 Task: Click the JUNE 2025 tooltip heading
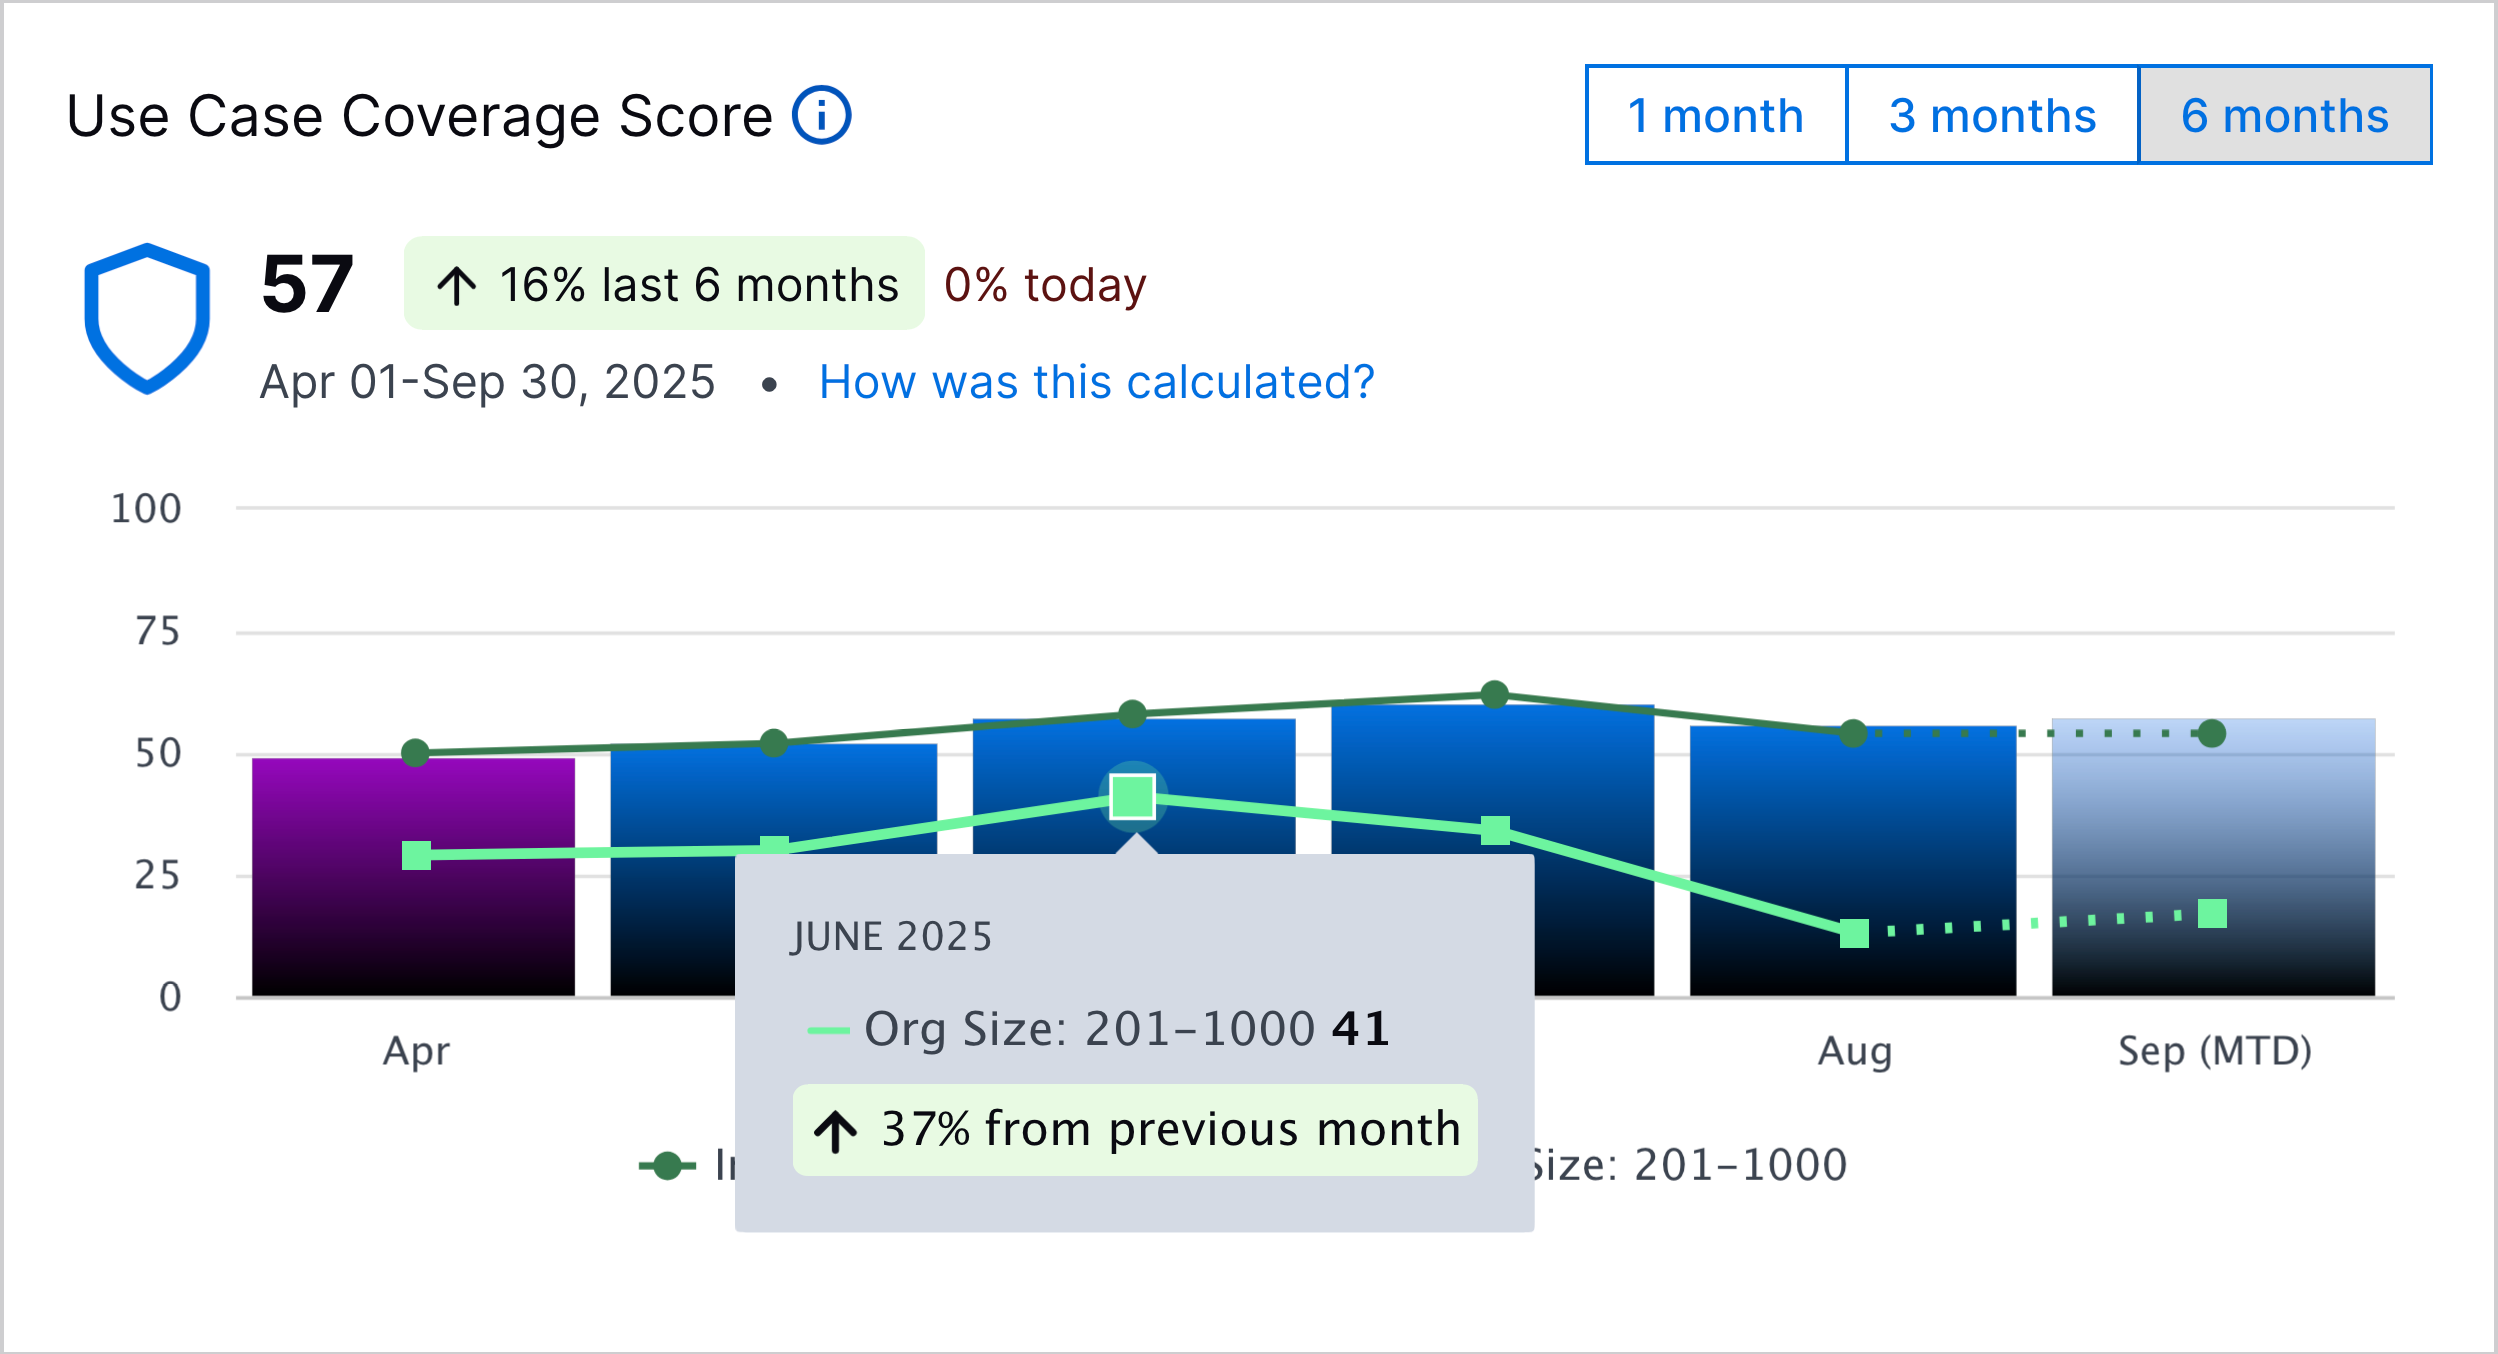point(892,936)
